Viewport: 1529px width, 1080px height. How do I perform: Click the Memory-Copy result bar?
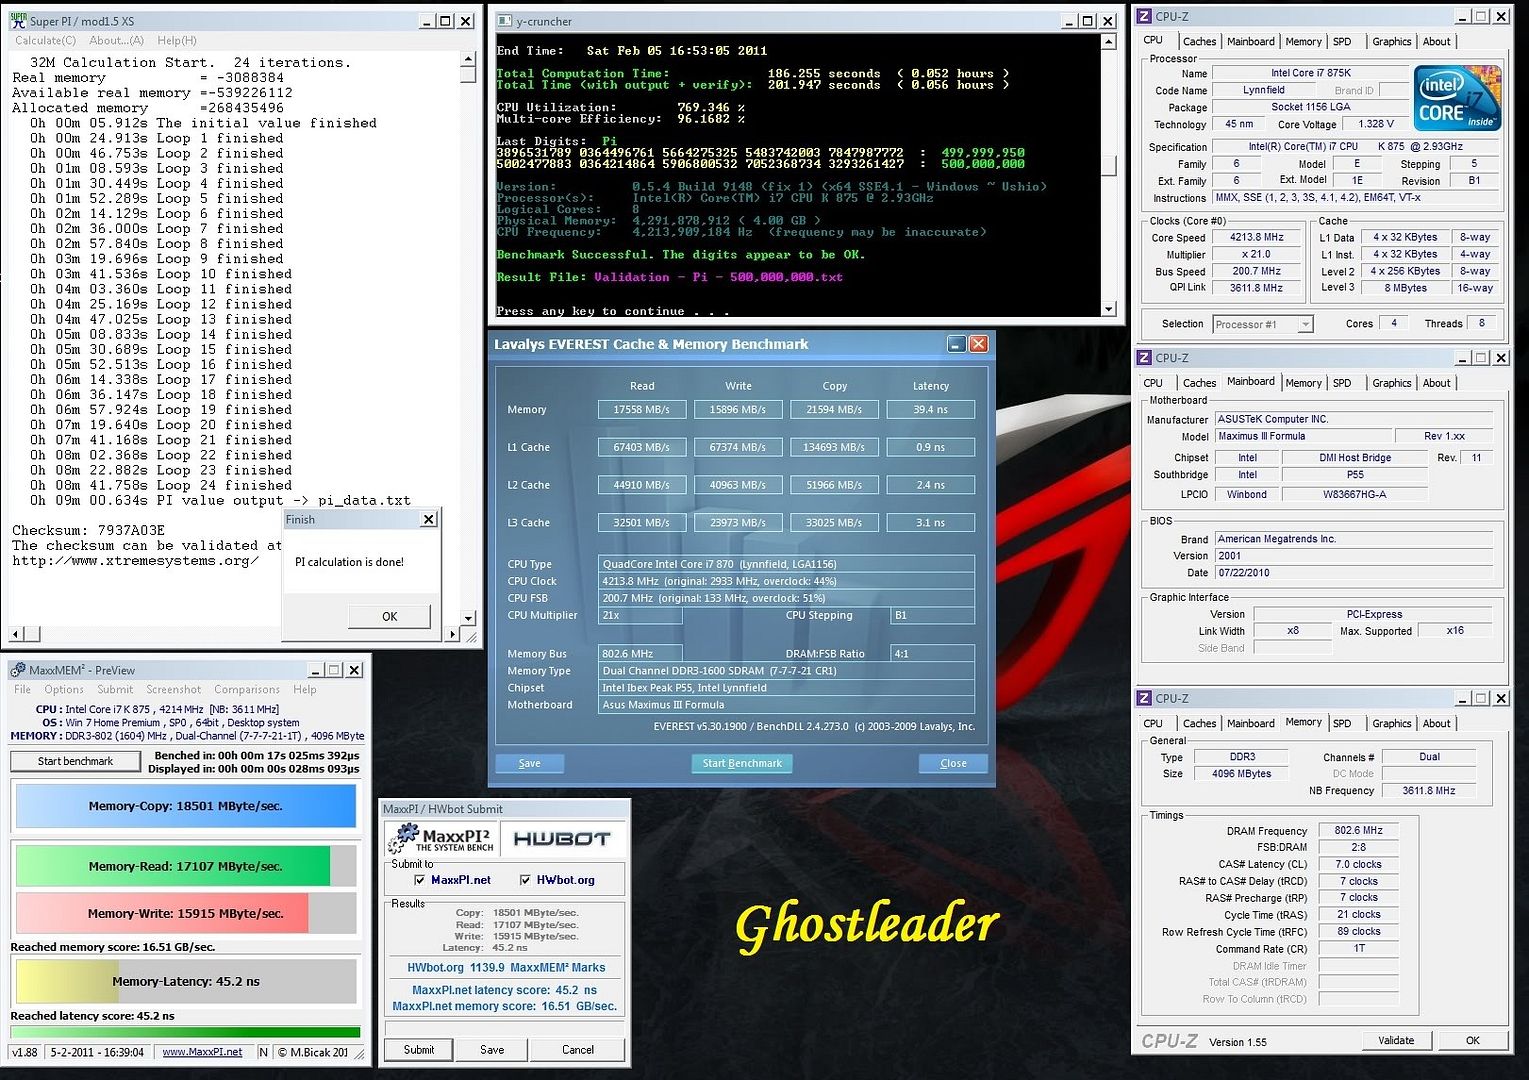click(x=186, y=806)
